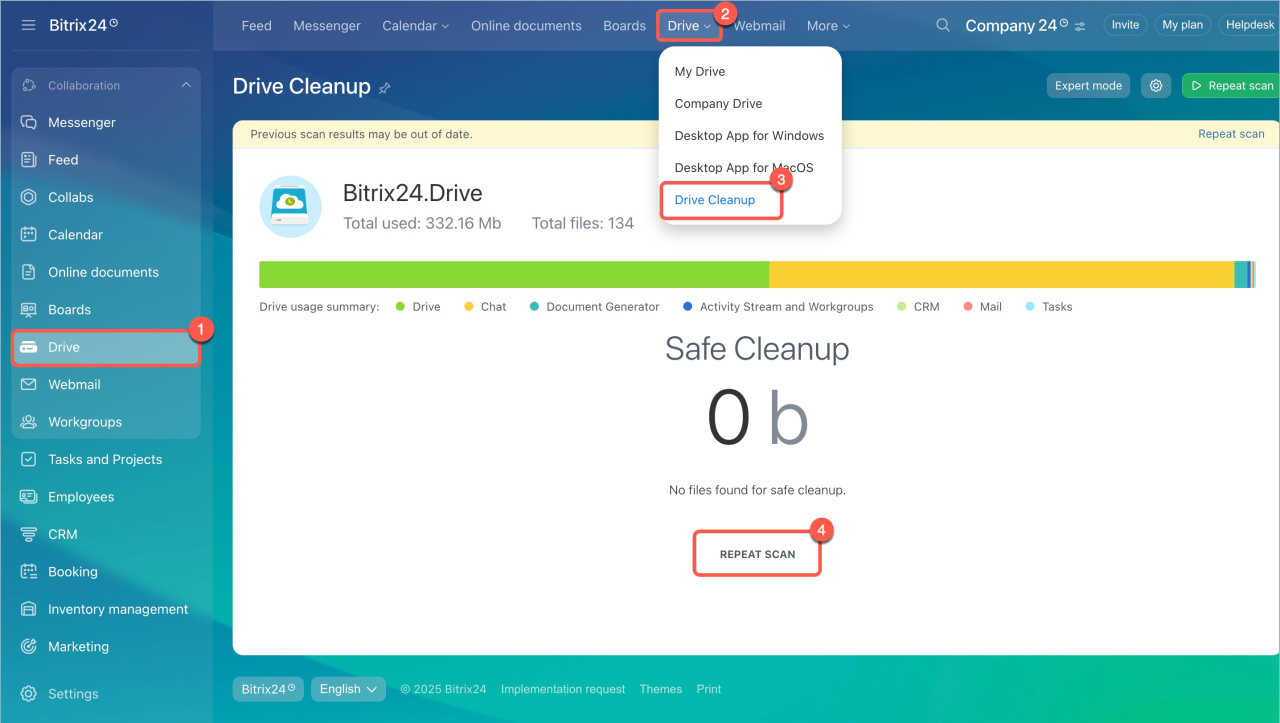Open the Settings gear in sidebar

(29, 694)
